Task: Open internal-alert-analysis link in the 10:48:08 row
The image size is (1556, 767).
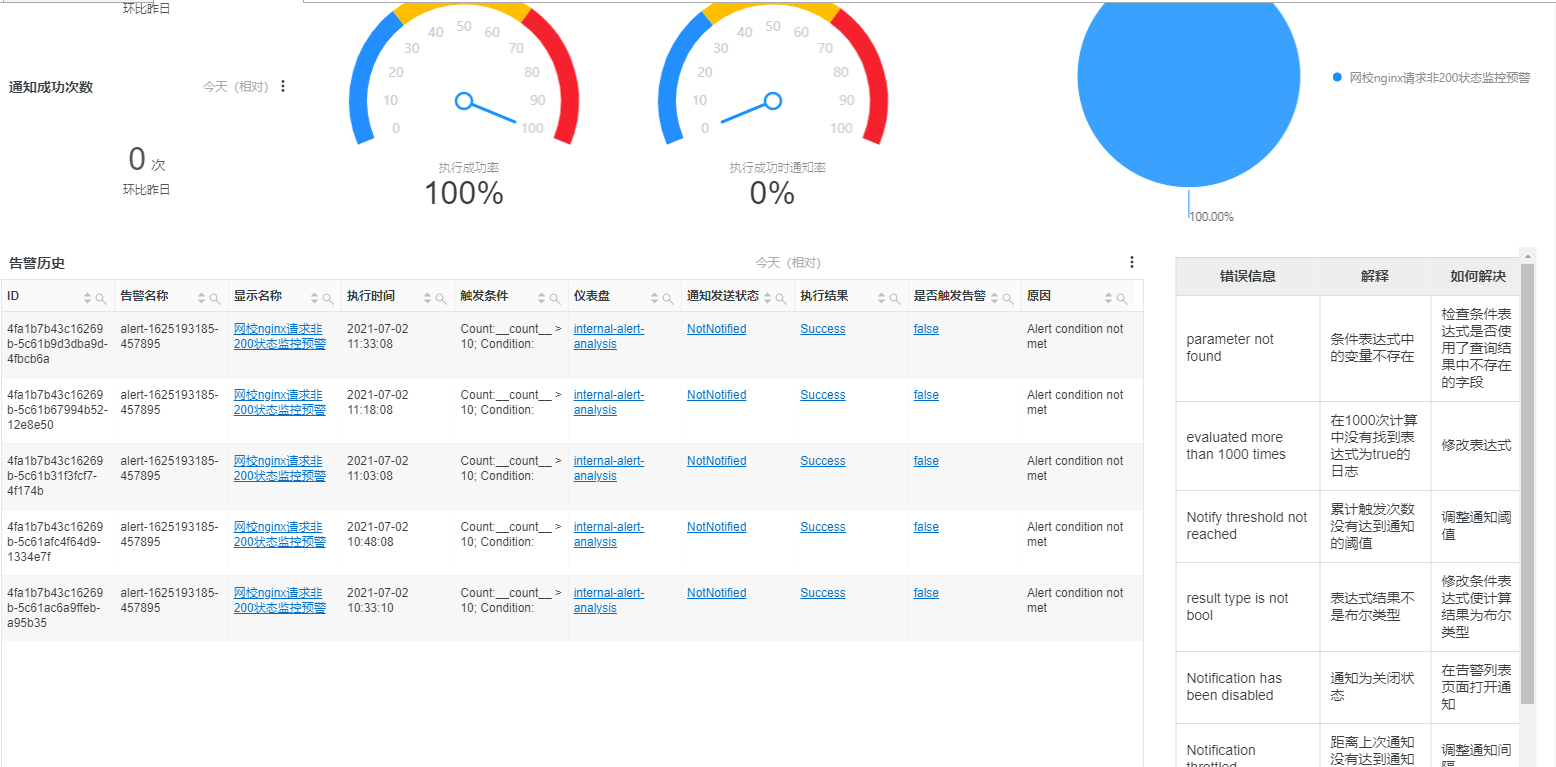Action: [x=609, y=534]
